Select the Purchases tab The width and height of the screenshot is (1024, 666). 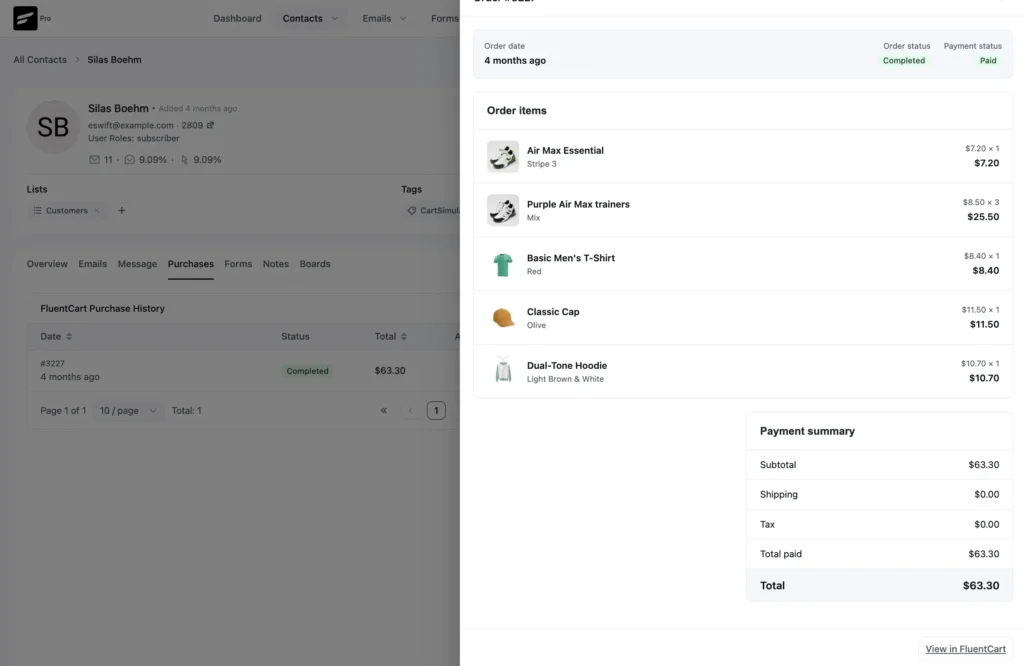[191, 264]
